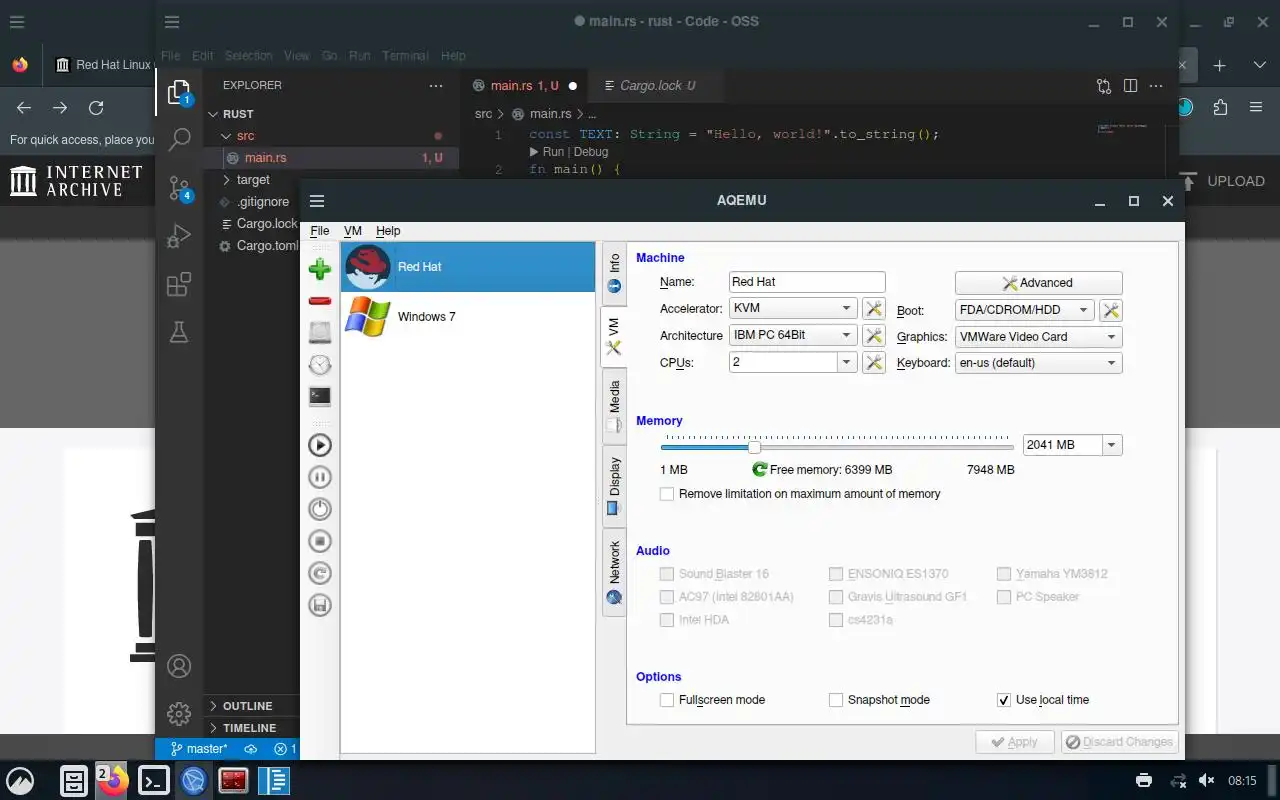Open boot order settings wrench icon
The width and height of the screenshot is (1280, 800).
(x=1110, y=310)
